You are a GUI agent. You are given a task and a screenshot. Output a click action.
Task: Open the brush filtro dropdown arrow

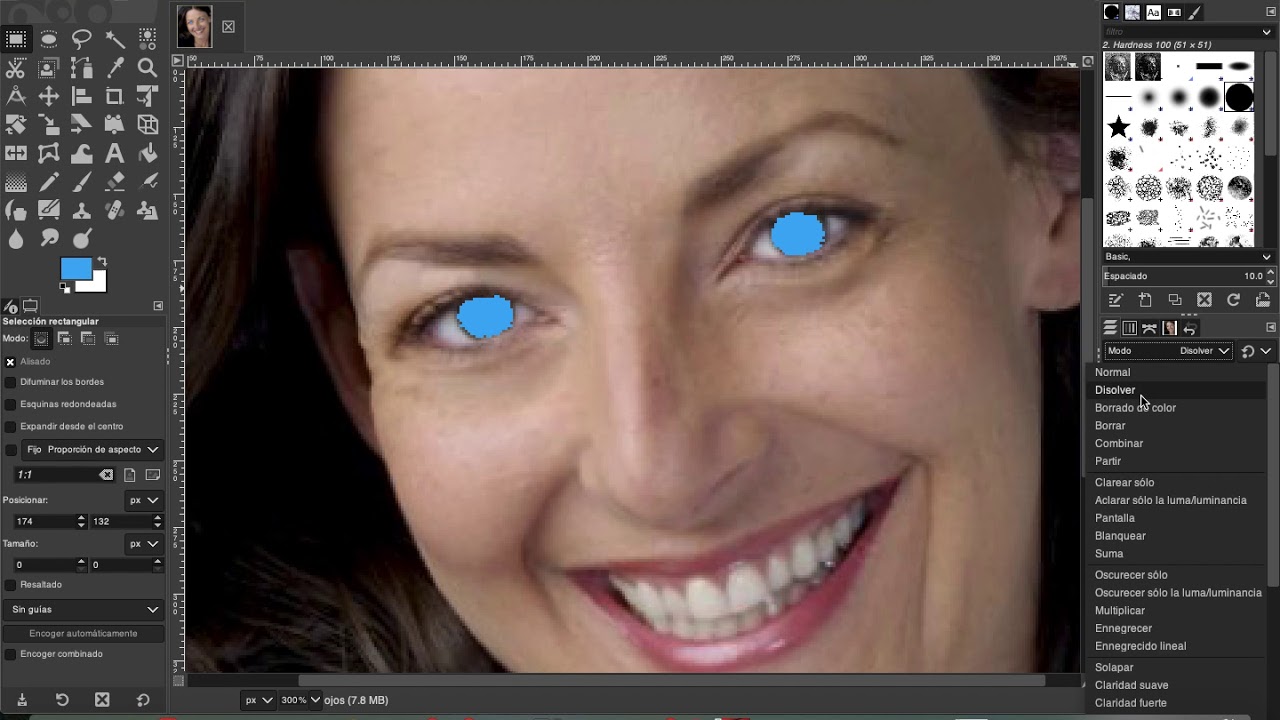(1267, 32)
